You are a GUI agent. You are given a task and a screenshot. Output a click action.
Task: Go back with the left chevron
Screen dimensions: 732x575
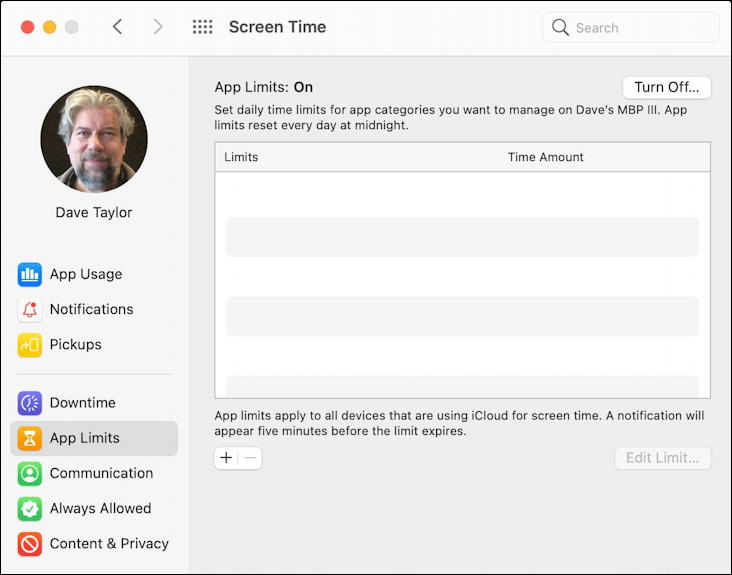[118, 27]
